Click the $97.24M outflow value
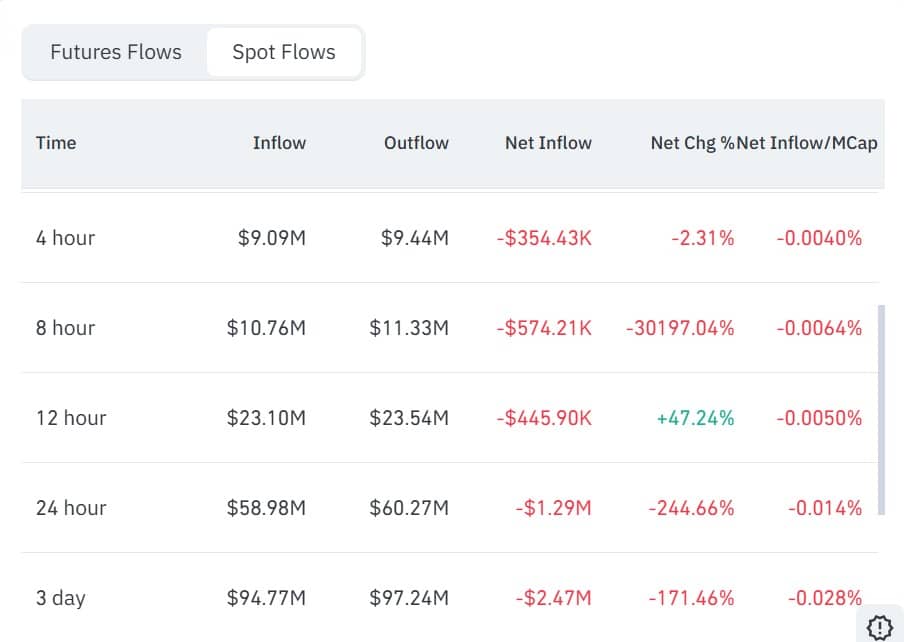 pyautogui.click(x=409, y=598)
